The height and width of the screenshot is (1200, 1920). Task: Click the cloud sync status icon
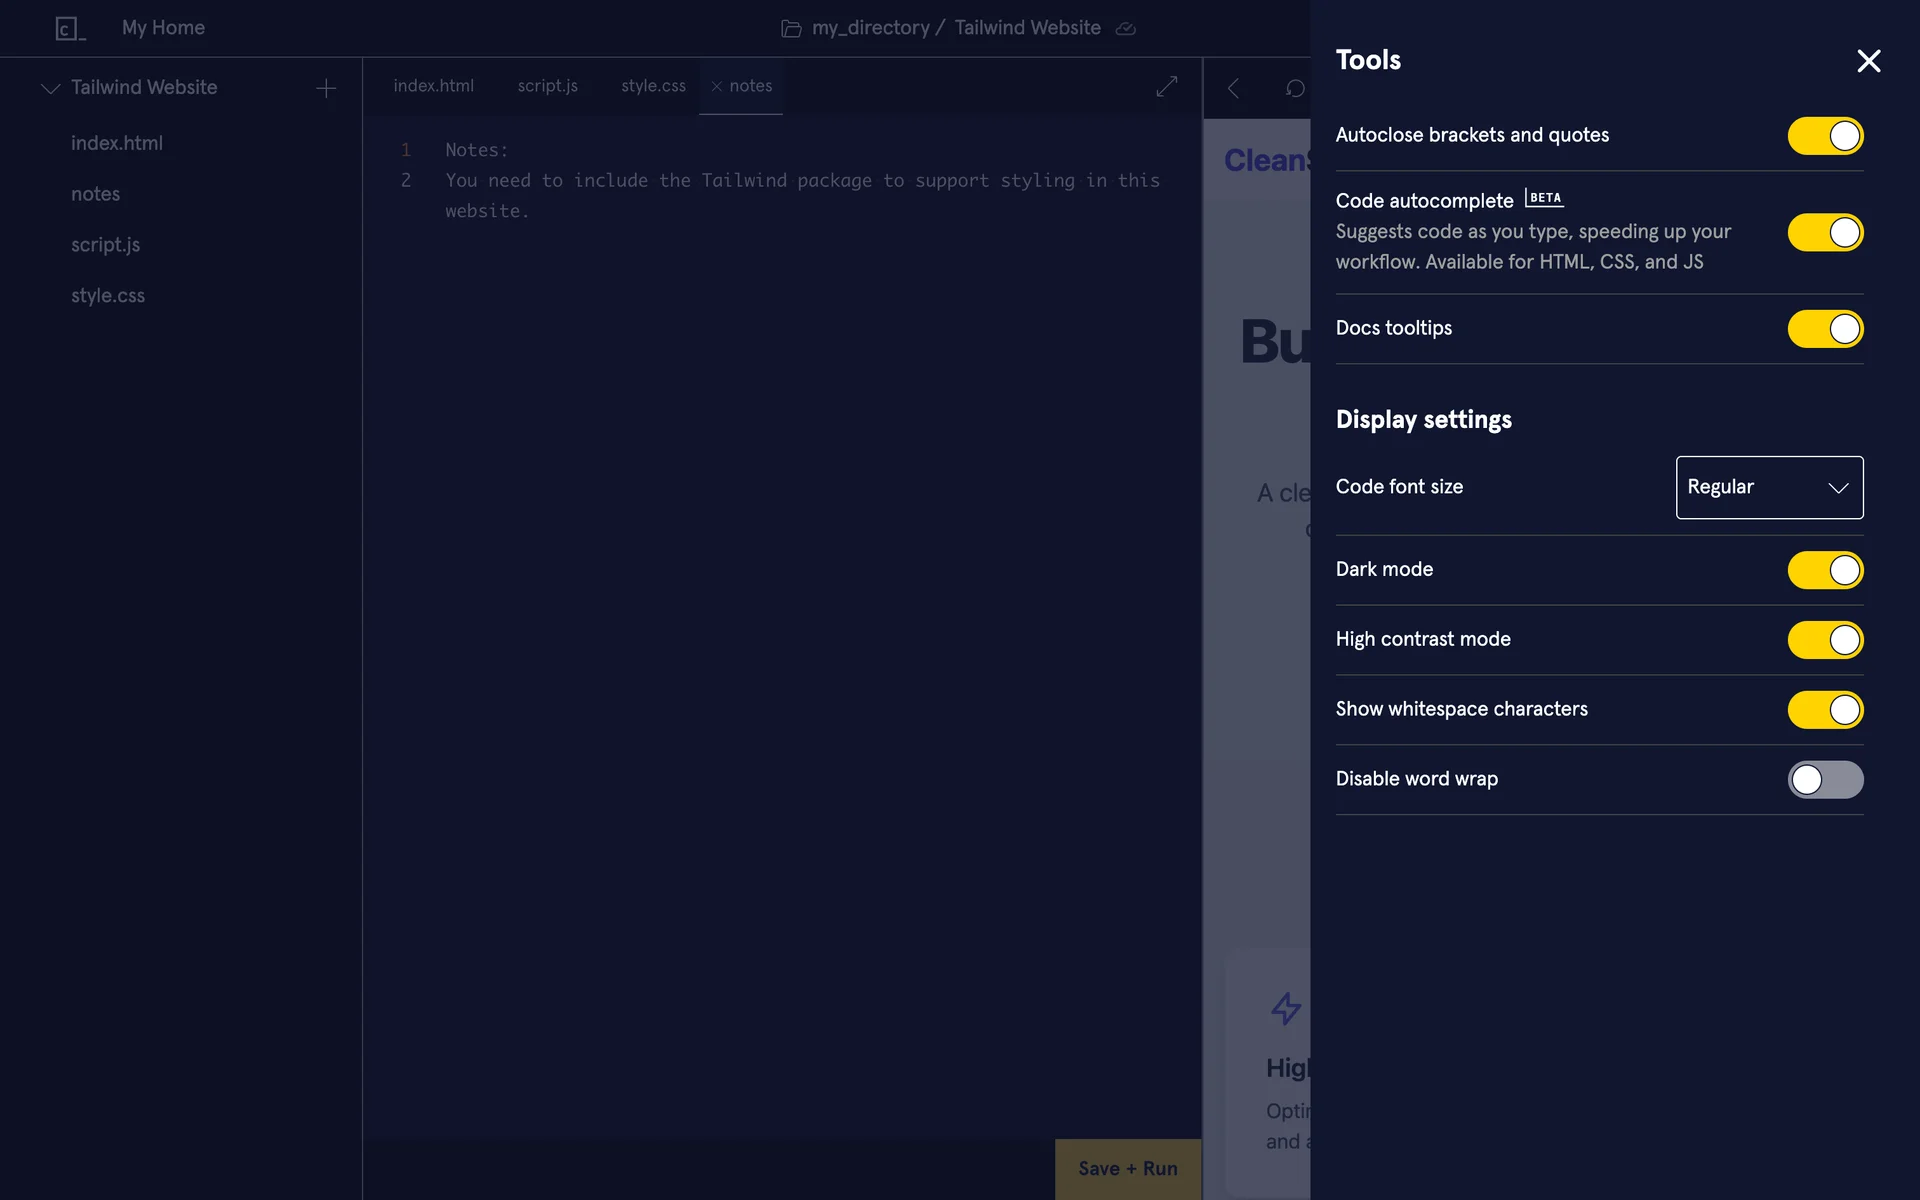(1126, 28)
